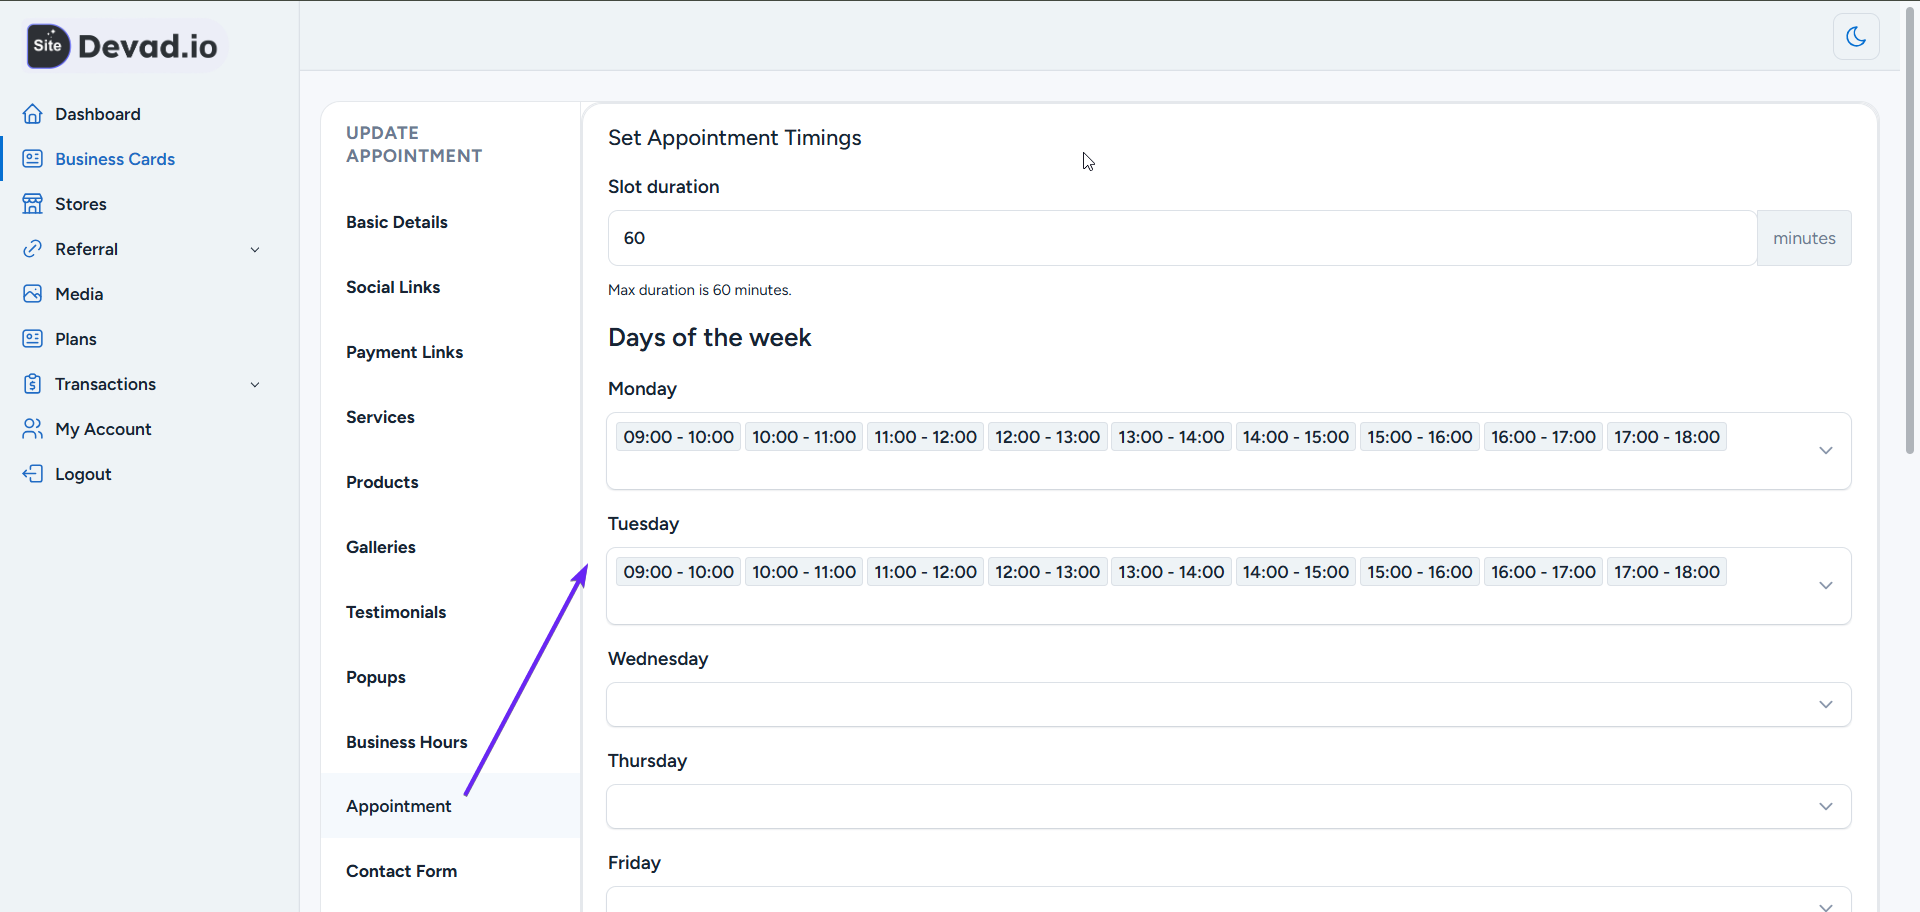Select Tuesday's 11:00 - 12:00 slot
The height and width of the screenshot is (912, 1920).
tap(924, 571)
